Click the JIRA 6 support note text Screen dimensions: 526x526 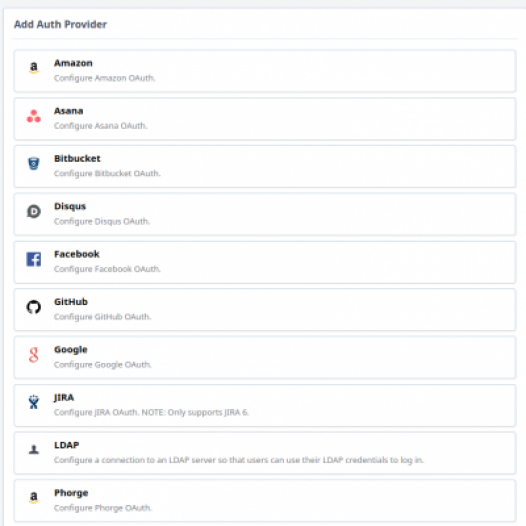coord(195,412)
